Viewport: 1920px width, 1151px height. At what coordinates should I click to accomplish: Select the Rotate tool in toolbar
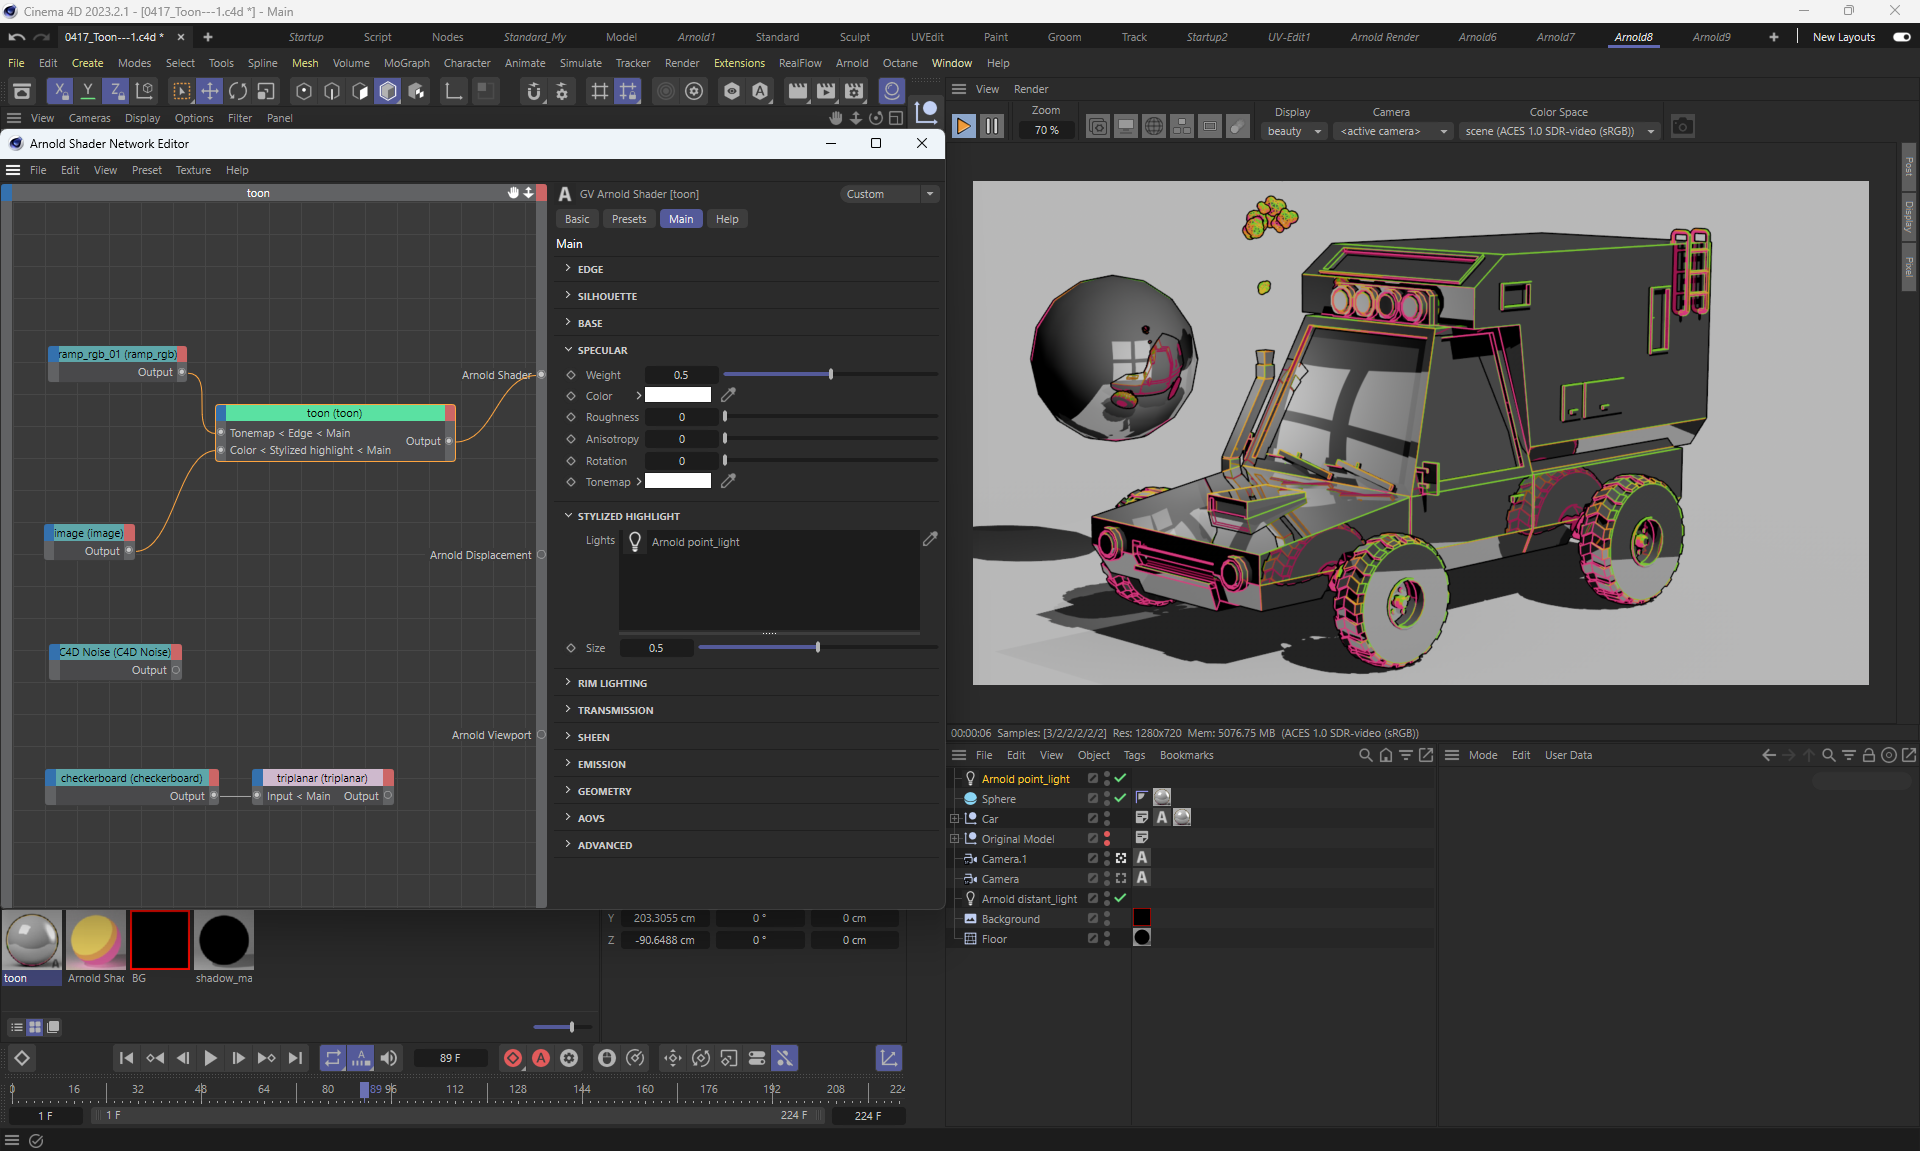click(238, 91)
